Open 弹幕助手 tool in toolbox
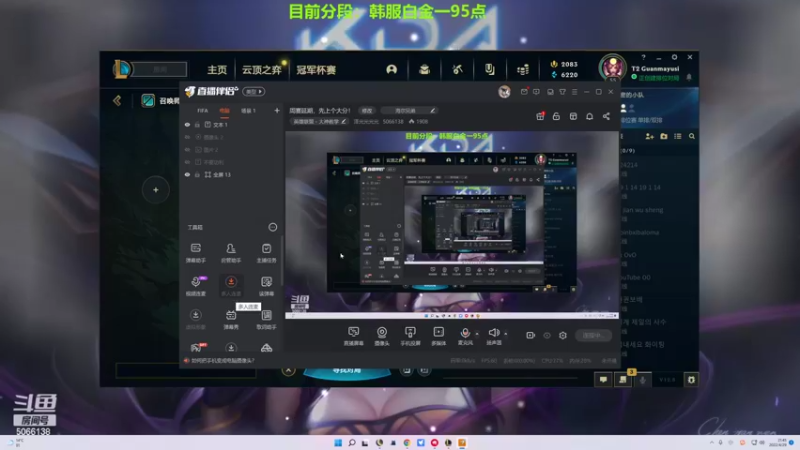 click(x=195, y=253)
